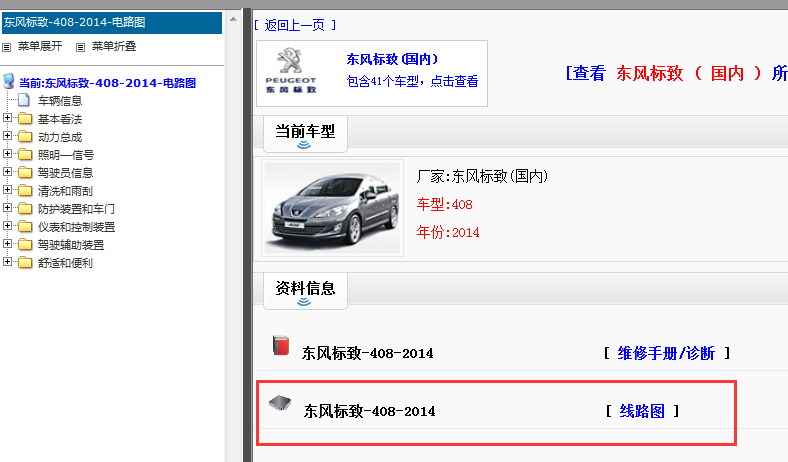
Task: Open the 东风标致(国内) brand link
Action: (x=392, y=59)
